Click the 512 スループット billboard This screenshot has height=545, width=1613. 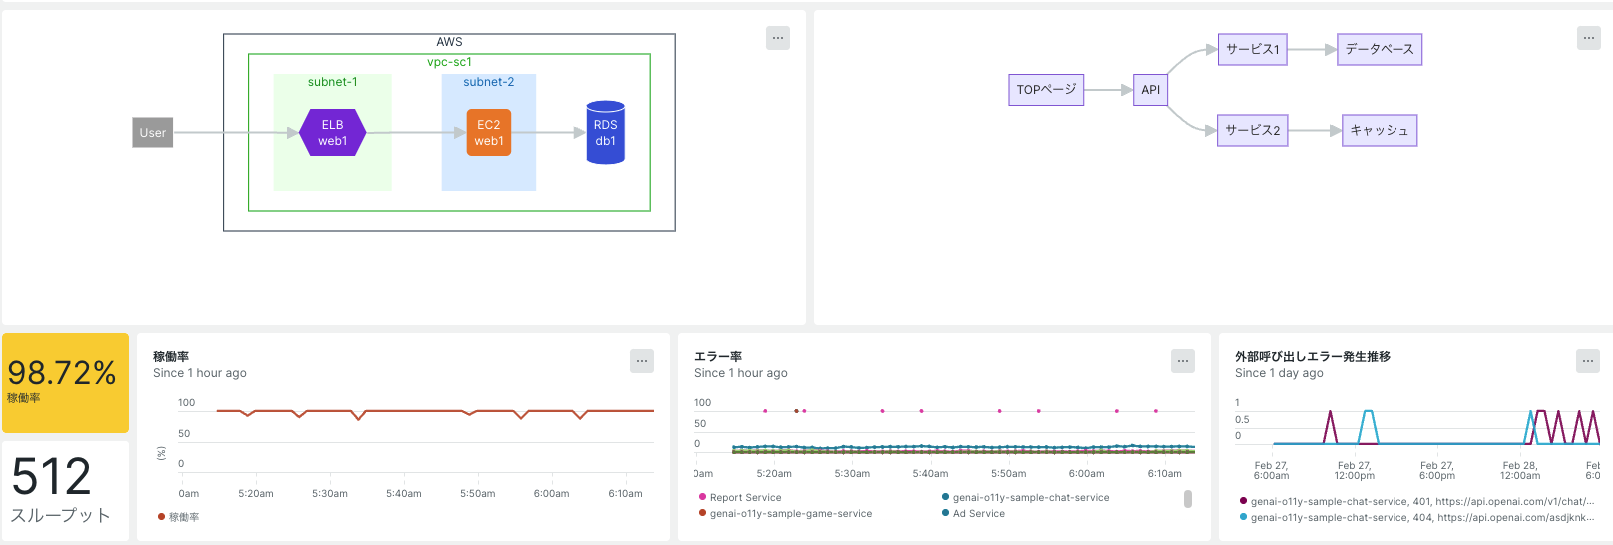65,490
